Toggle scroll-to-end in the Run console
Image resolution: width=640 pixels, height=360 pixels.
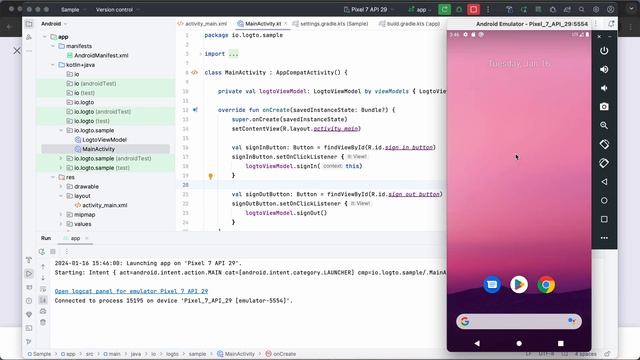pyautogui.click(x=43, y=300)
